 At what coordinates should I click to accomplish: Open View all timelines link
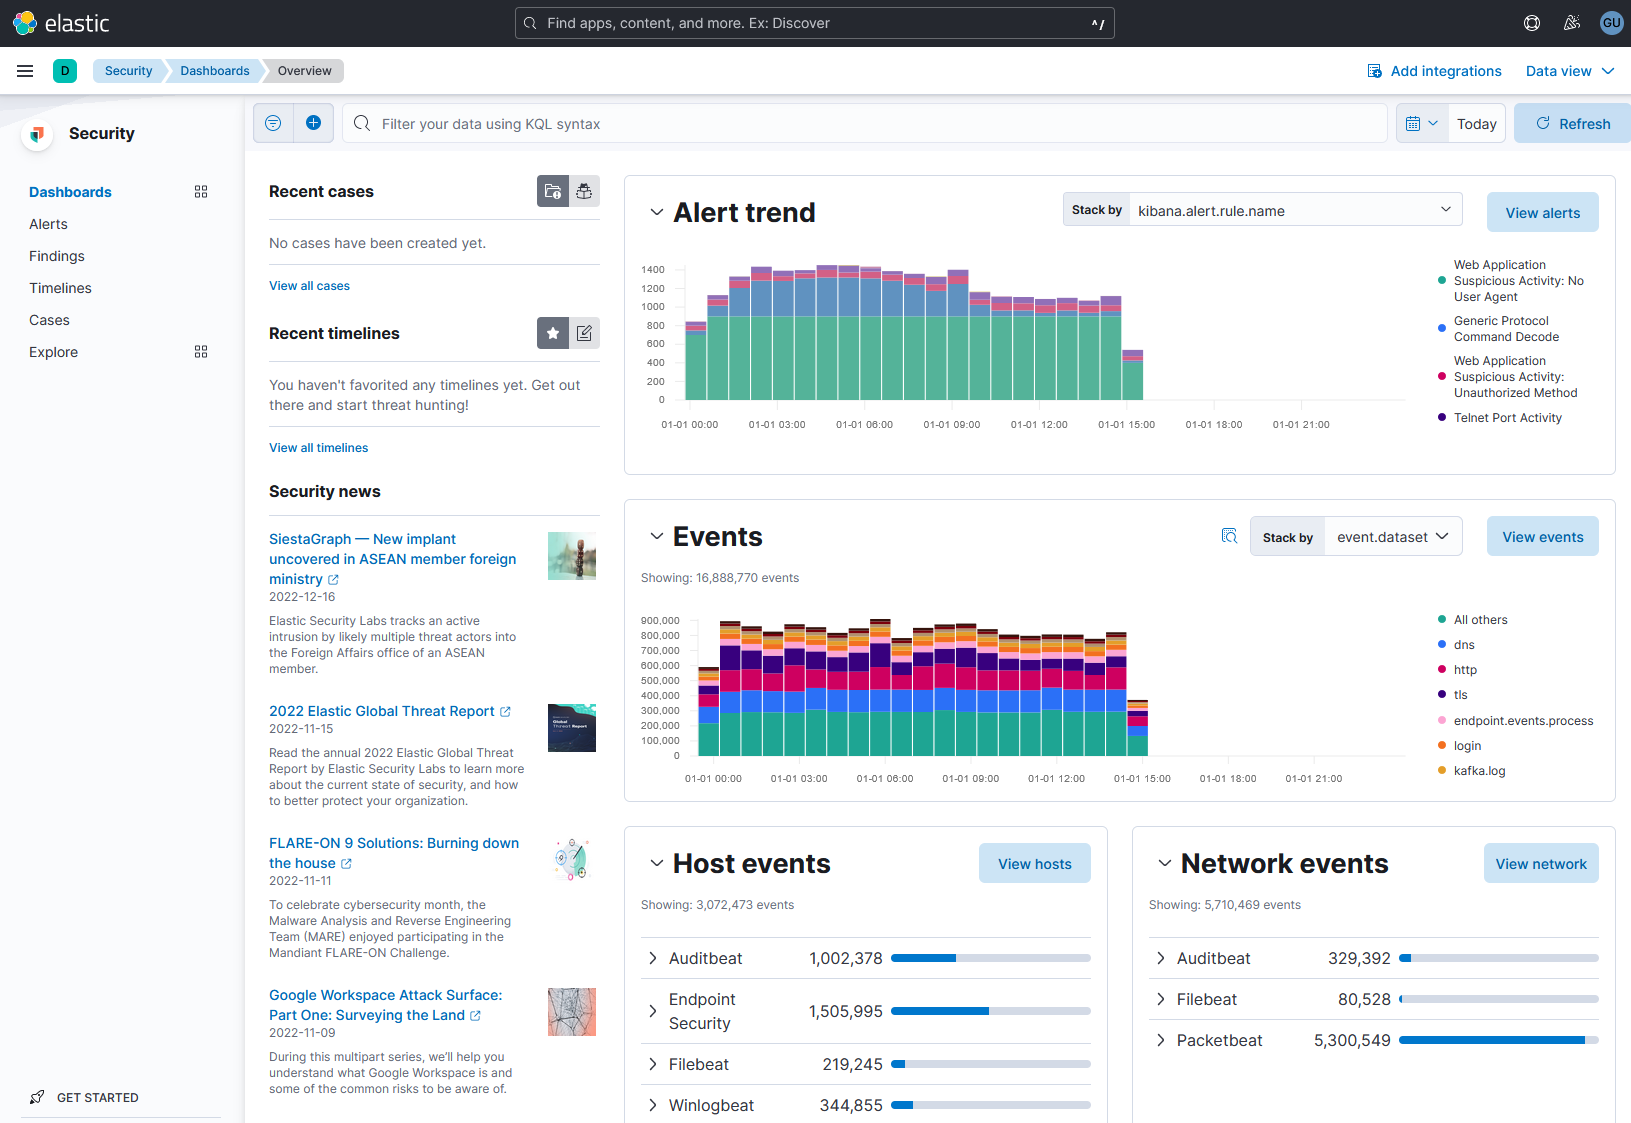pyautogui.click(x=318, y=448)
